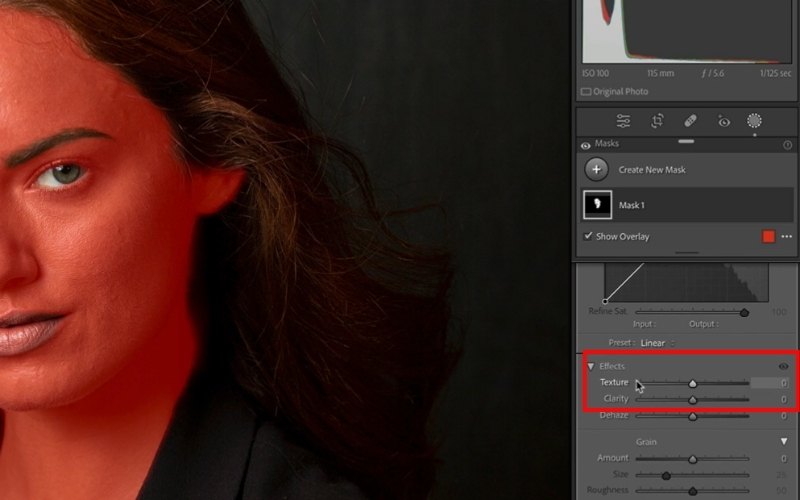The width and height of the screenshot is (800, 500).
Task: Click the Refine Sat slider
Action: (x=692, y=312)
